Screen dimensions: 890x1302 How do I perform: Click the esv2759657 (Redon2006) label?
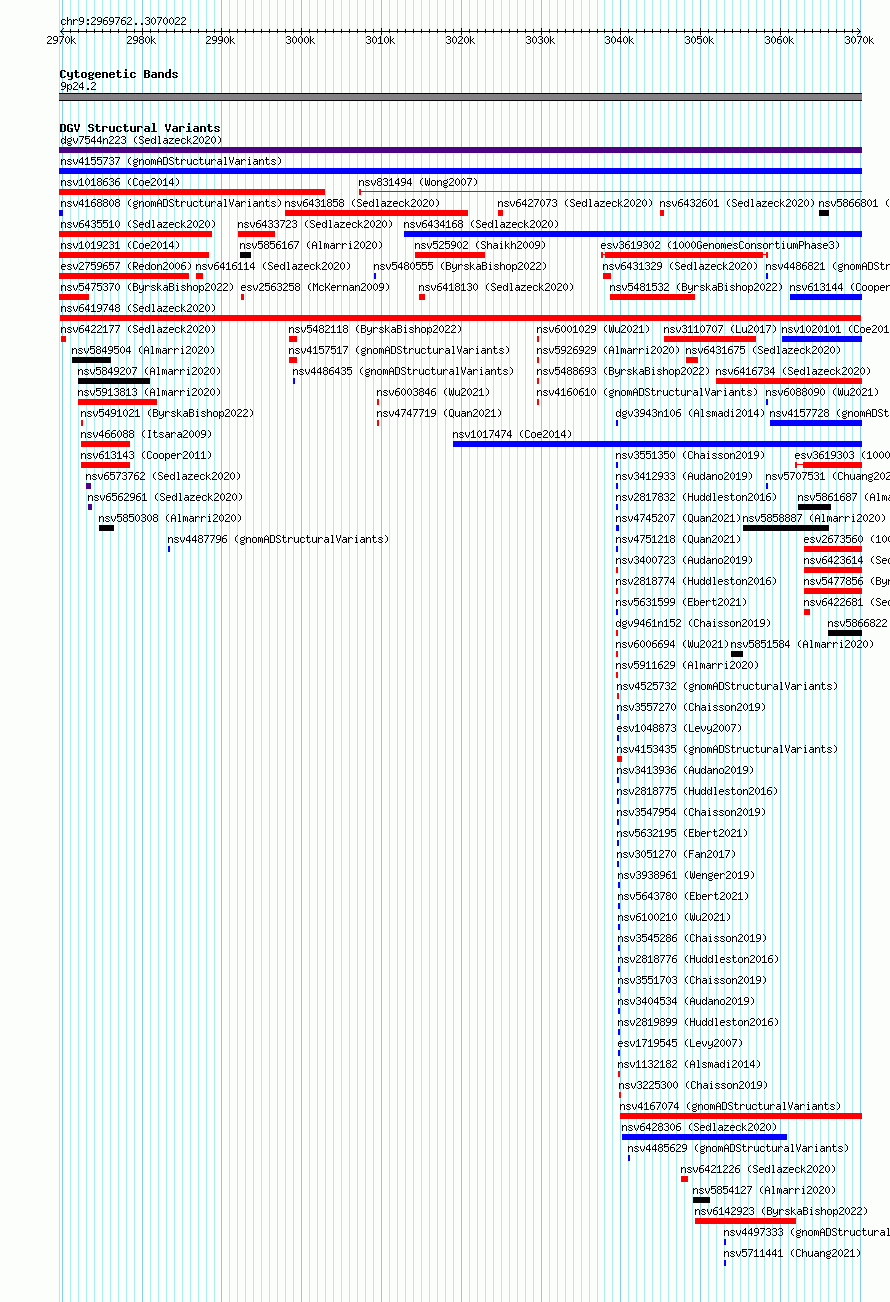(125, 266)
